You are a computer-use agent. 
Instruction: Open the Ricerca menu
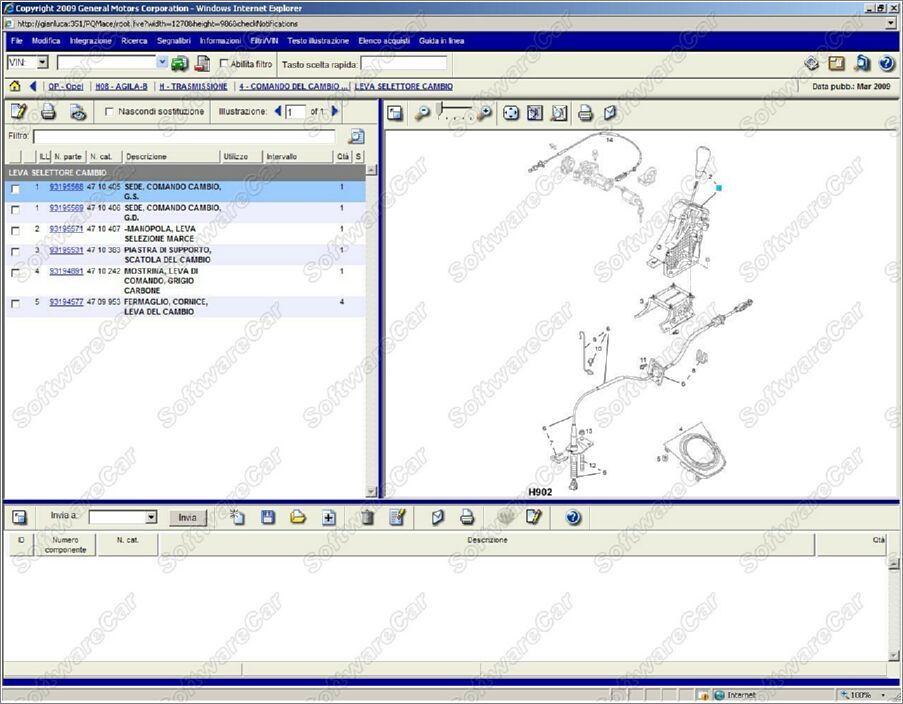(134, 41)
